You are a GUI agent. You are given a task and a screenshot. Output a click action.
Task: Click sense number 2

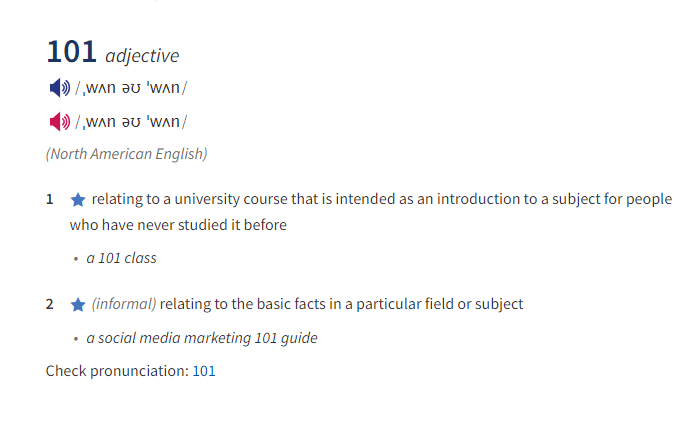tap(50, 304)
